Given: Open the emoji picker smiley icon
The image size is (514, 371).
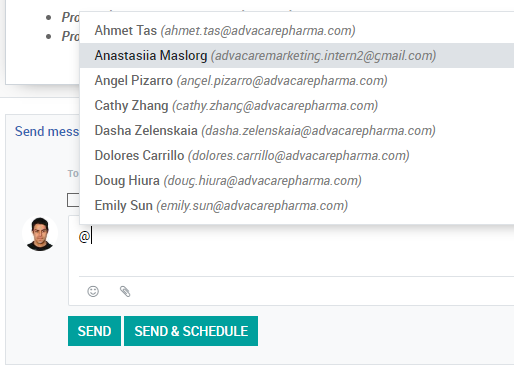Looking at the screenshot, I should click(x=93, y=291).
